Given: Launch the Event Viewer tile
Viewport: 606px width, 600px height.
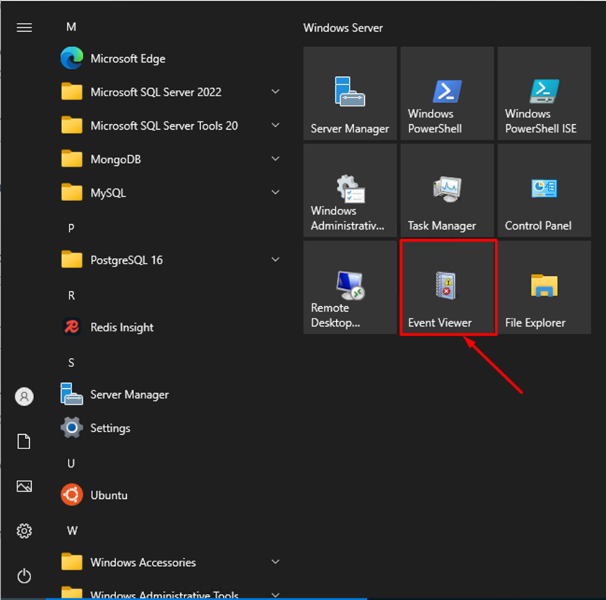Looking at the screenshot, I should 448,288.
